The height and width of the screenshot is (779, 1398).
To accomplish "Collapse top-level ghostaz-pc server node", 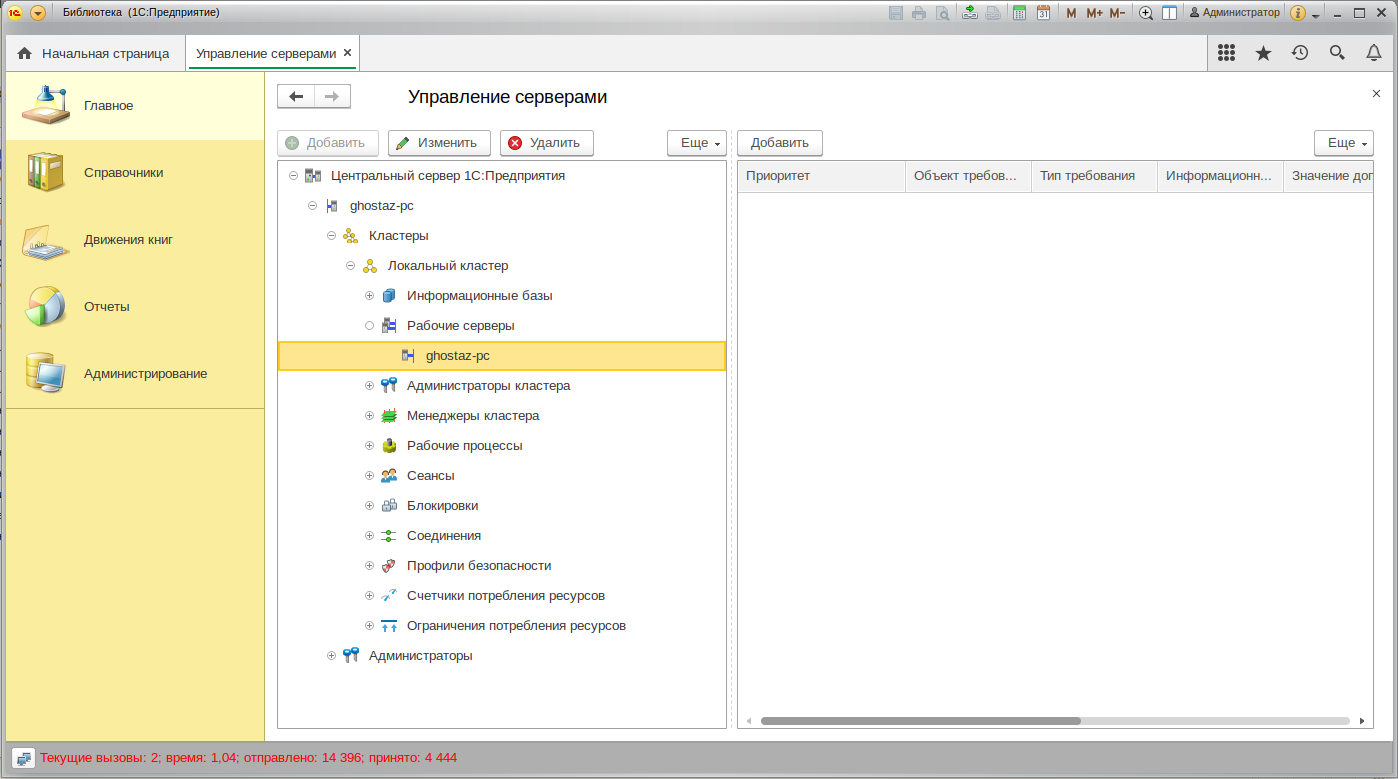I will pos(312,206).
